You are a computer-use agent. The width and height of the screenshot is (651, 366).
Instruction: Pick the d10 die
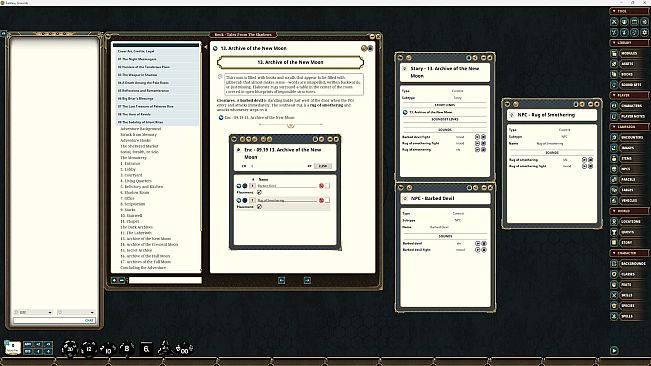click(x=108, y=350)
